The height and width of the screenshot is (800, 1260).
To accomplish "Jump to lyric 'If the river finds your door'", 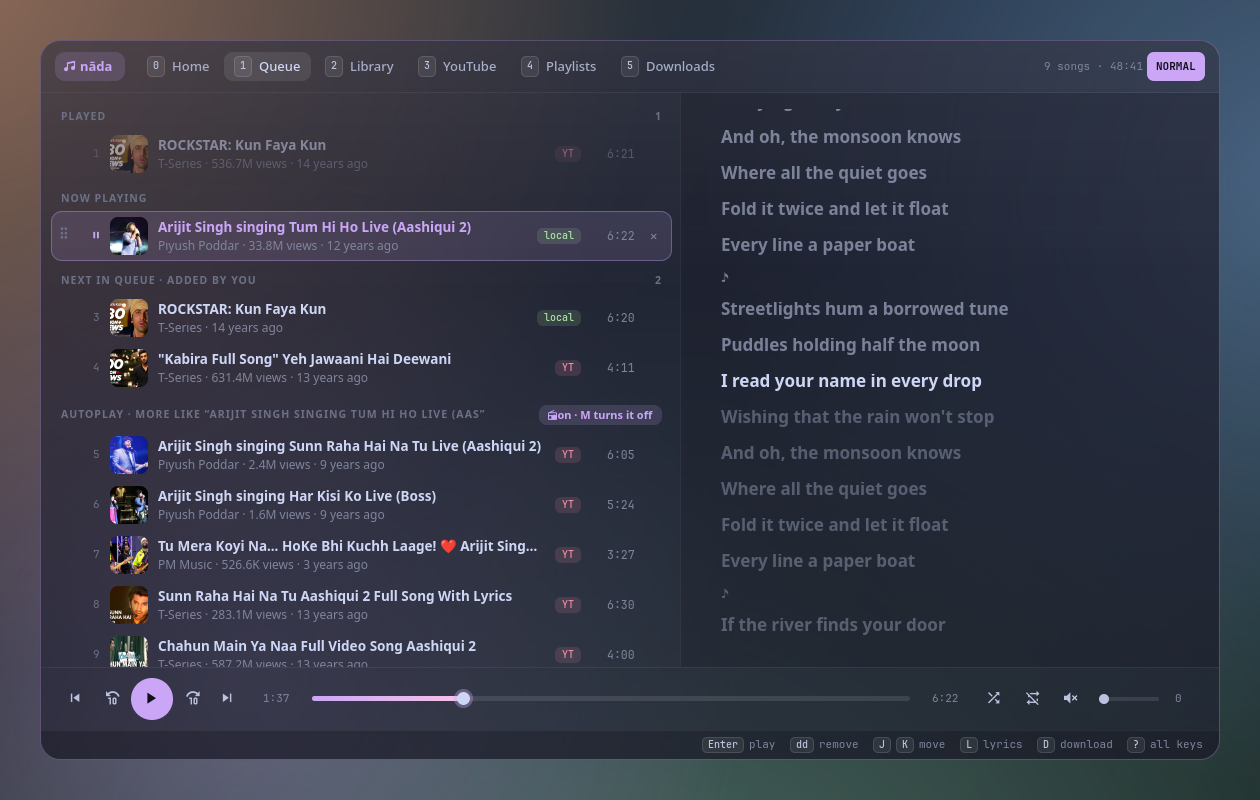I will tap(833, 625).
